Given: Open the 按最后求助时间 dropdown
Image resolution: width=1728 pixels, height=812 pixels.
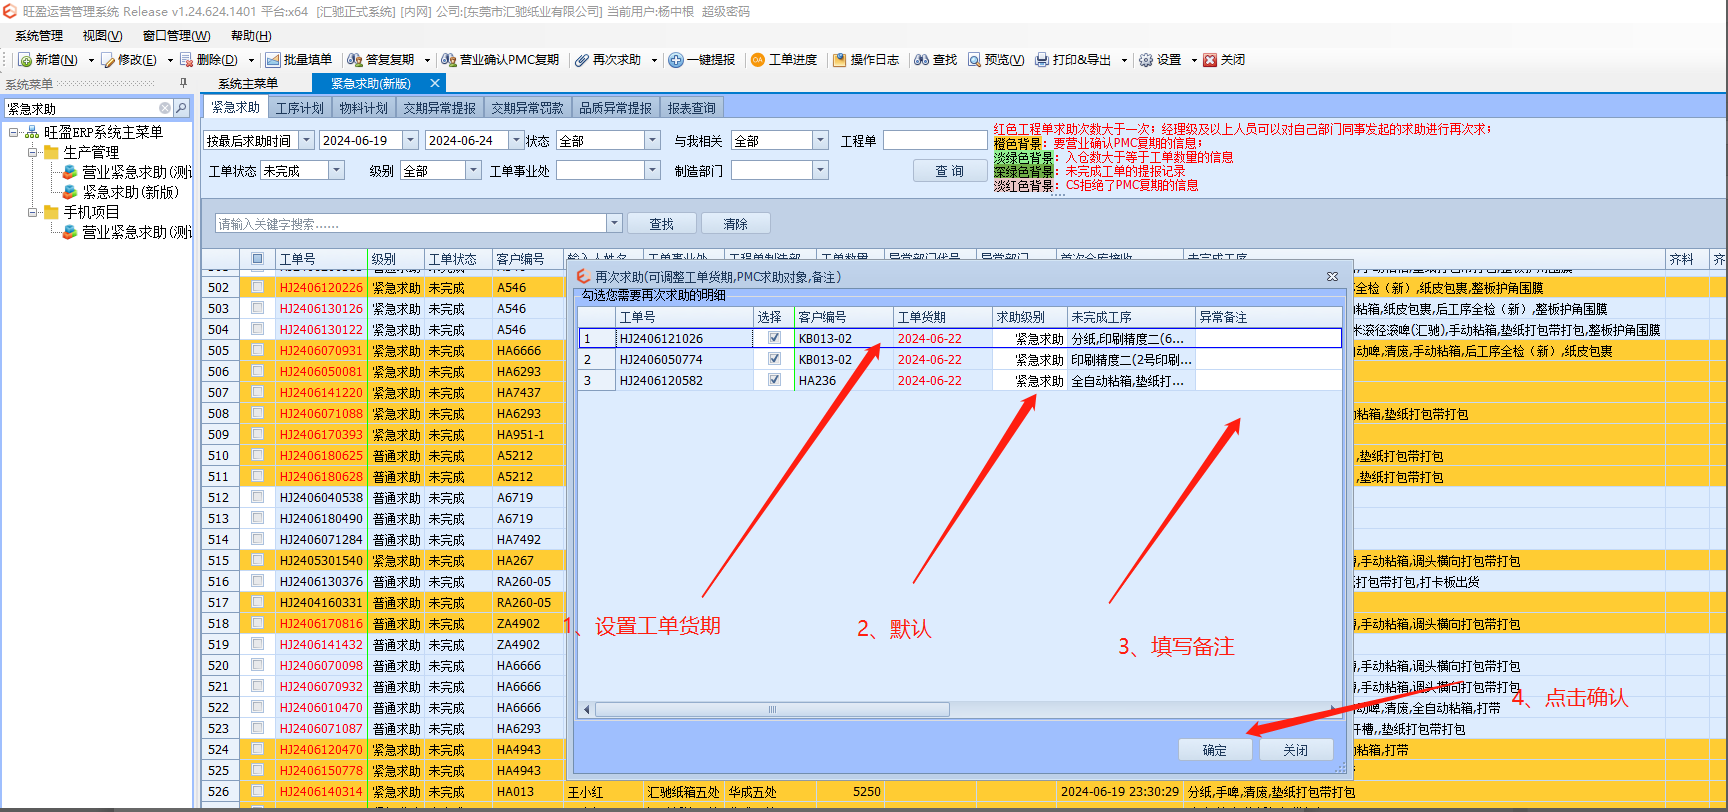Looking at the screenshot, I should pos(307,141).
